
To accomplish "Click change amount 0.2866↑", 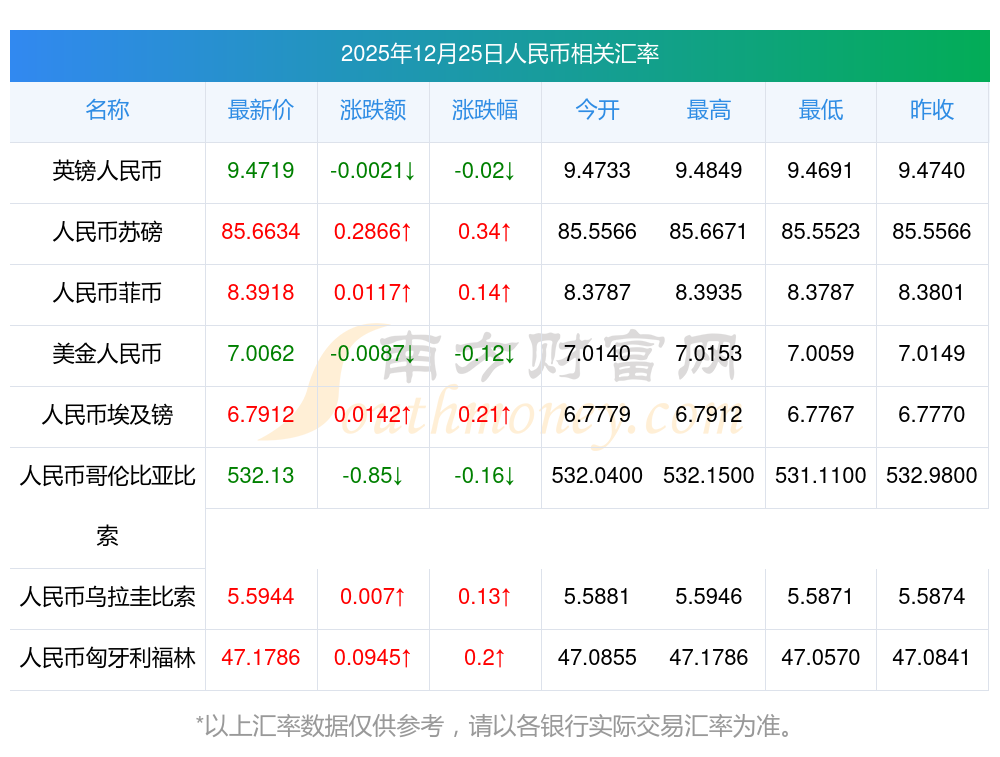I will [x=373, y=232].
